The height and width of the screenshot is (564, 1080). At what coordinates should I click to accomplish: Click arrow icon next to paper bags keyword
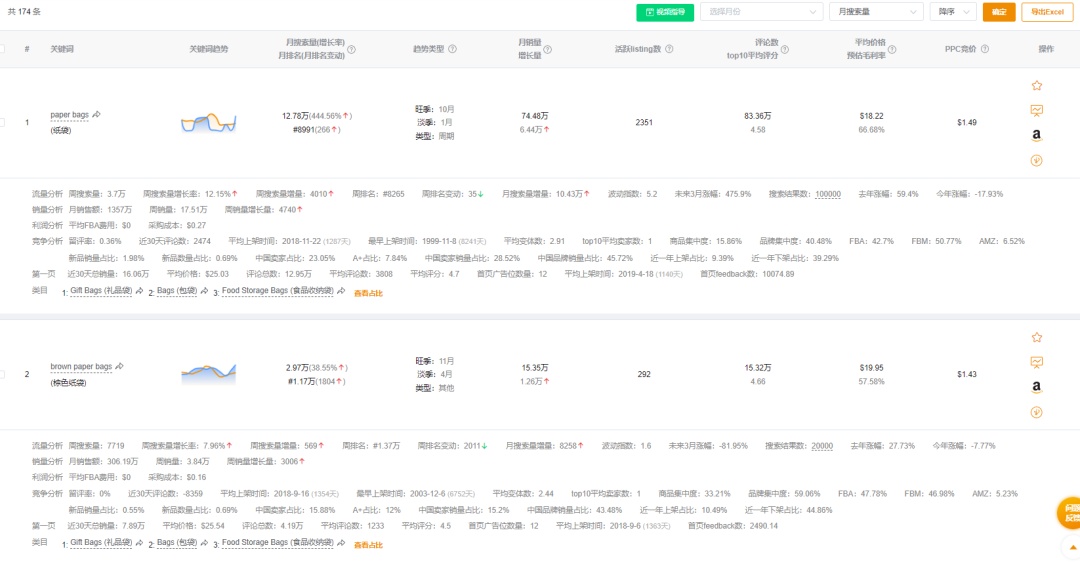[x=96, y=114]
